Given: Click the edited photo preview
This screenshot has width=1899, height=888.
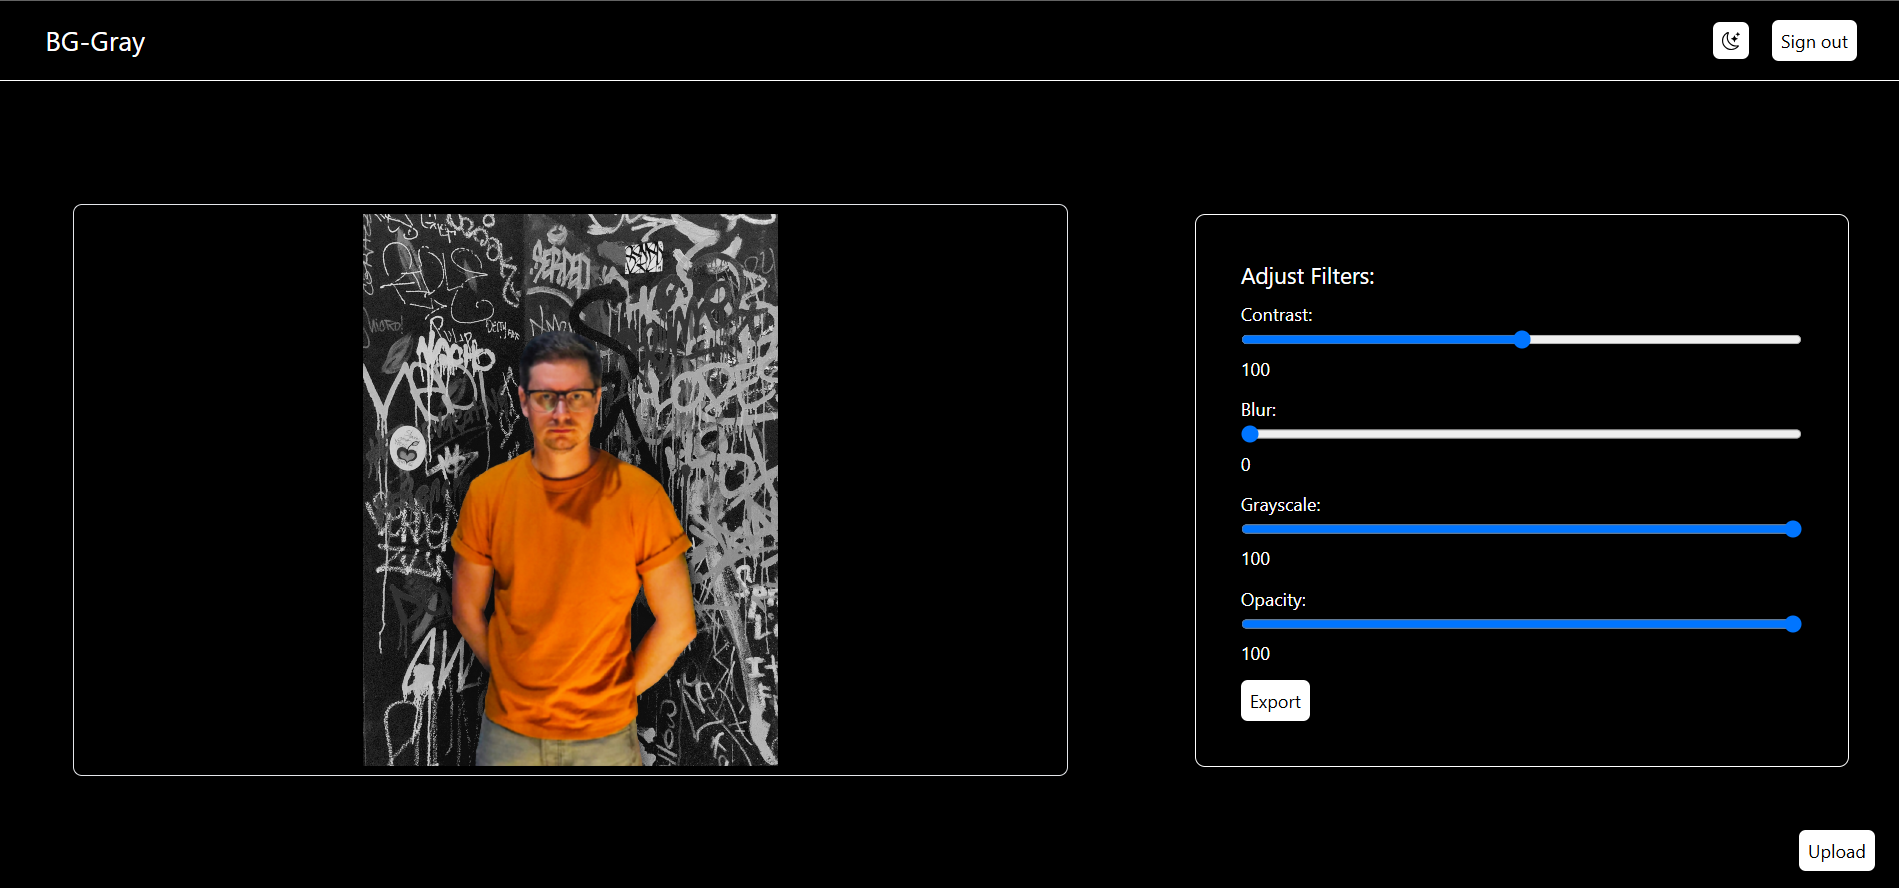Looking at the screenshot, I should coord(570,490).
